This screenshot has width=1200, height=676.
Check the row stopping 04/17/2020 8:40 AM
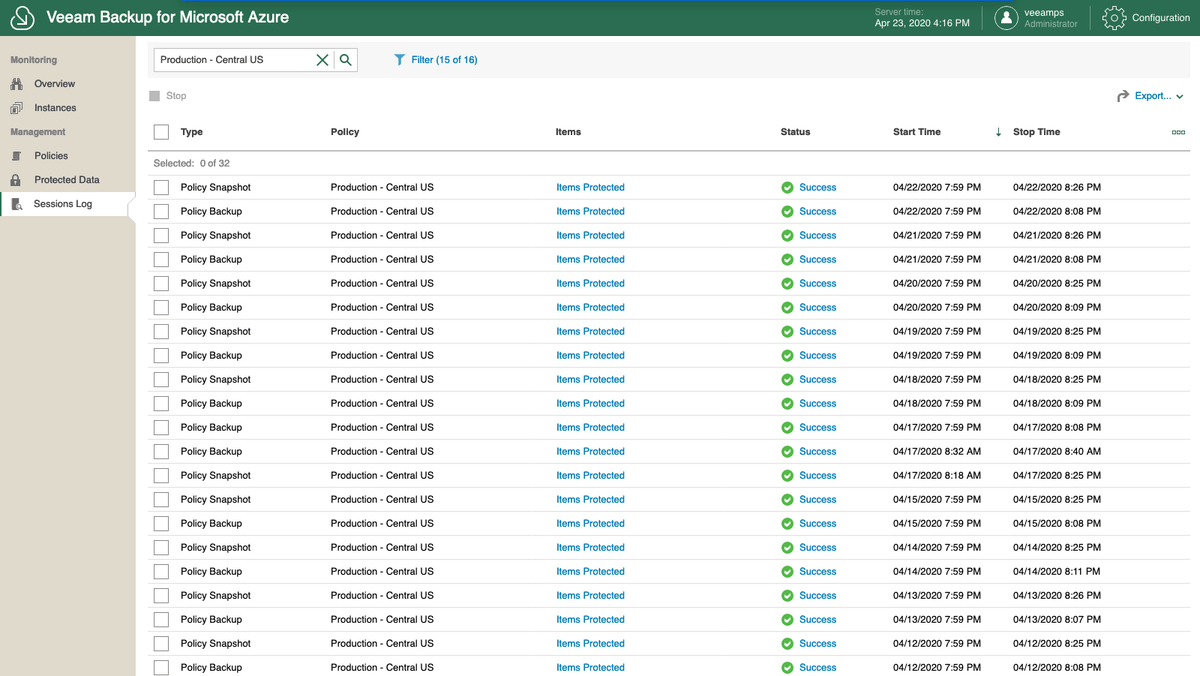click(161, 451)
